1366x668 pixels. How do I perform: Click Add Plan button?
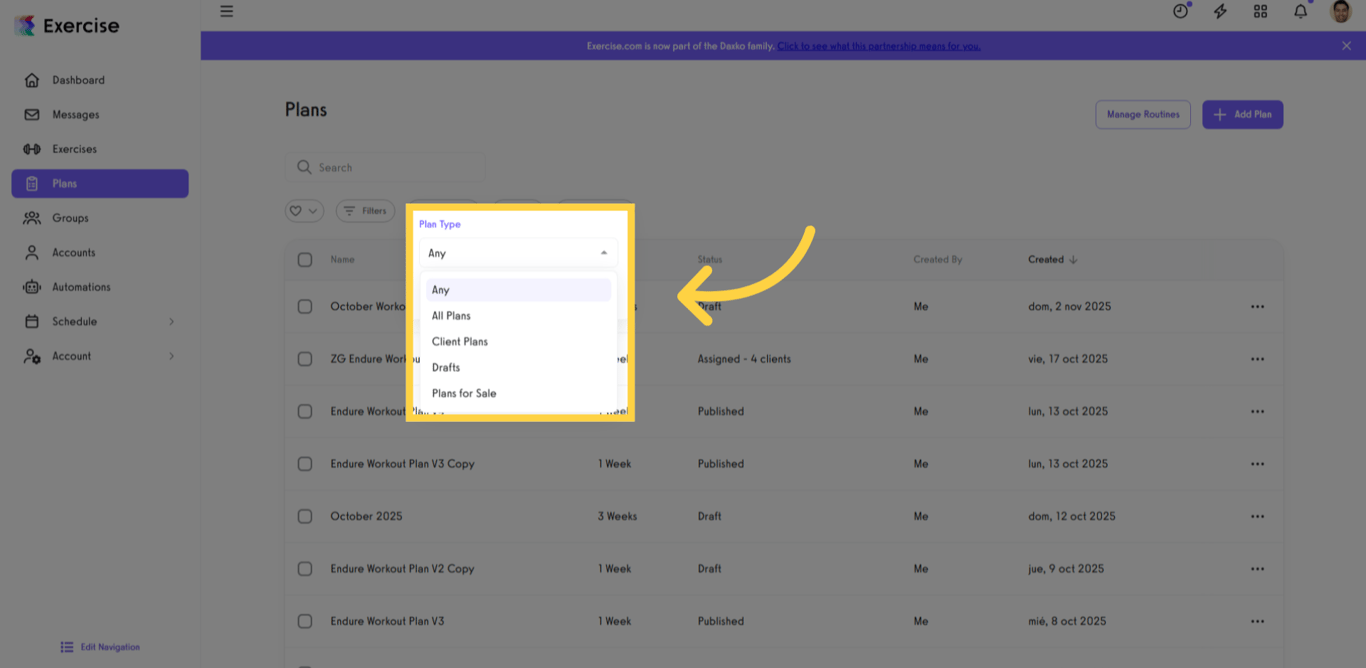[x=1243, y=115]
